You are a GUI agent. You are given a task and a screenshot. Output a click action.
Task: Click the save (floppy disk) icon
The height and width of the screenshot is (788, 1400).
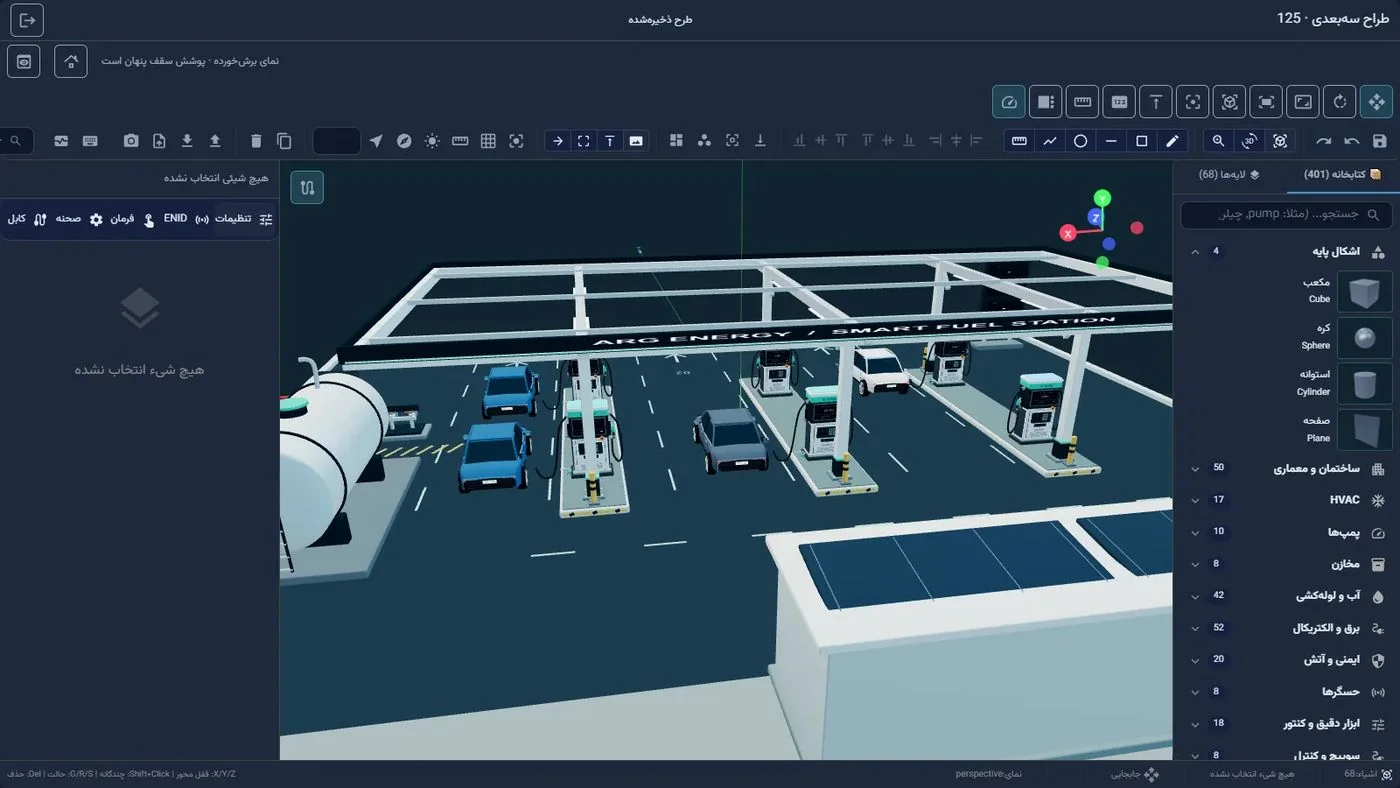coord(1380,141)
